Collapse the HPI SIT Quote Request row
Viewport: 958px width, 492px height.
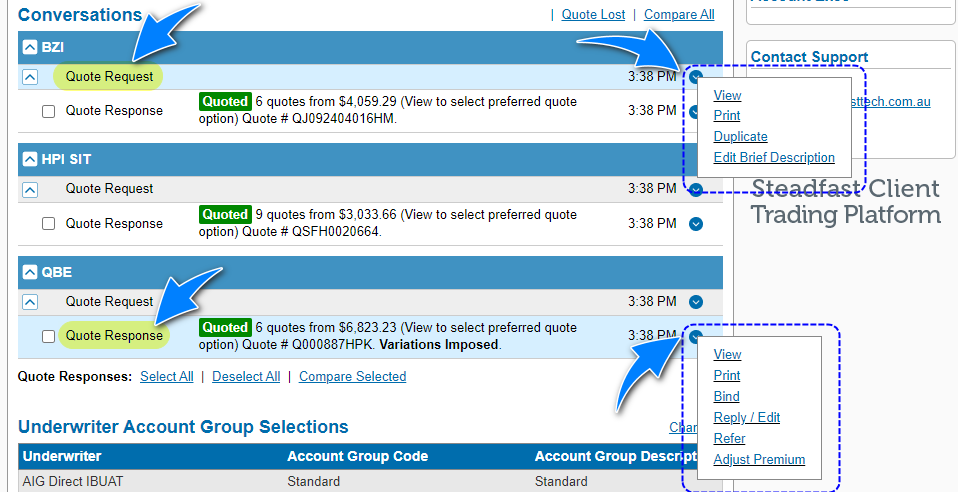point(30,189)
